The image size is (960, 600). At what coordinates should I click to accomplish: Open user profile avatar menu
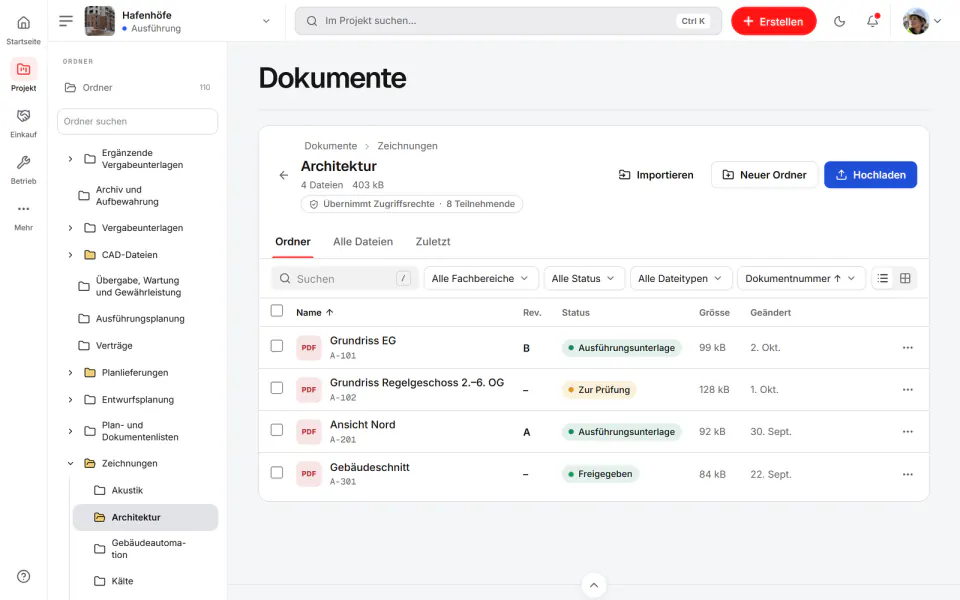point(922,21)
